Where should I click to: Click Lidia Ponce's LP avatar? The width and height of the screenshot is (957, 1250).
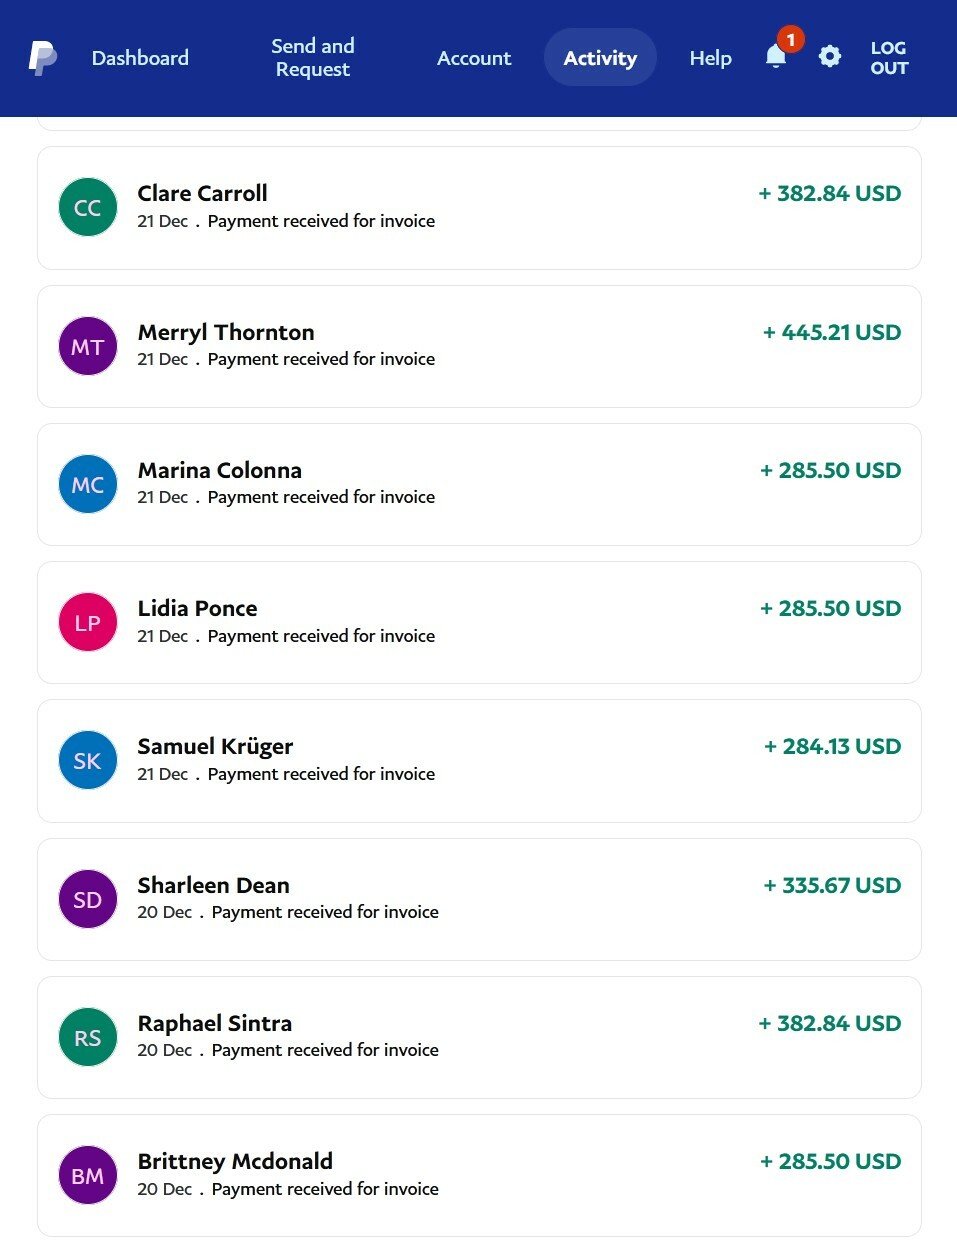pyautogui.click(x=88, y=622)
